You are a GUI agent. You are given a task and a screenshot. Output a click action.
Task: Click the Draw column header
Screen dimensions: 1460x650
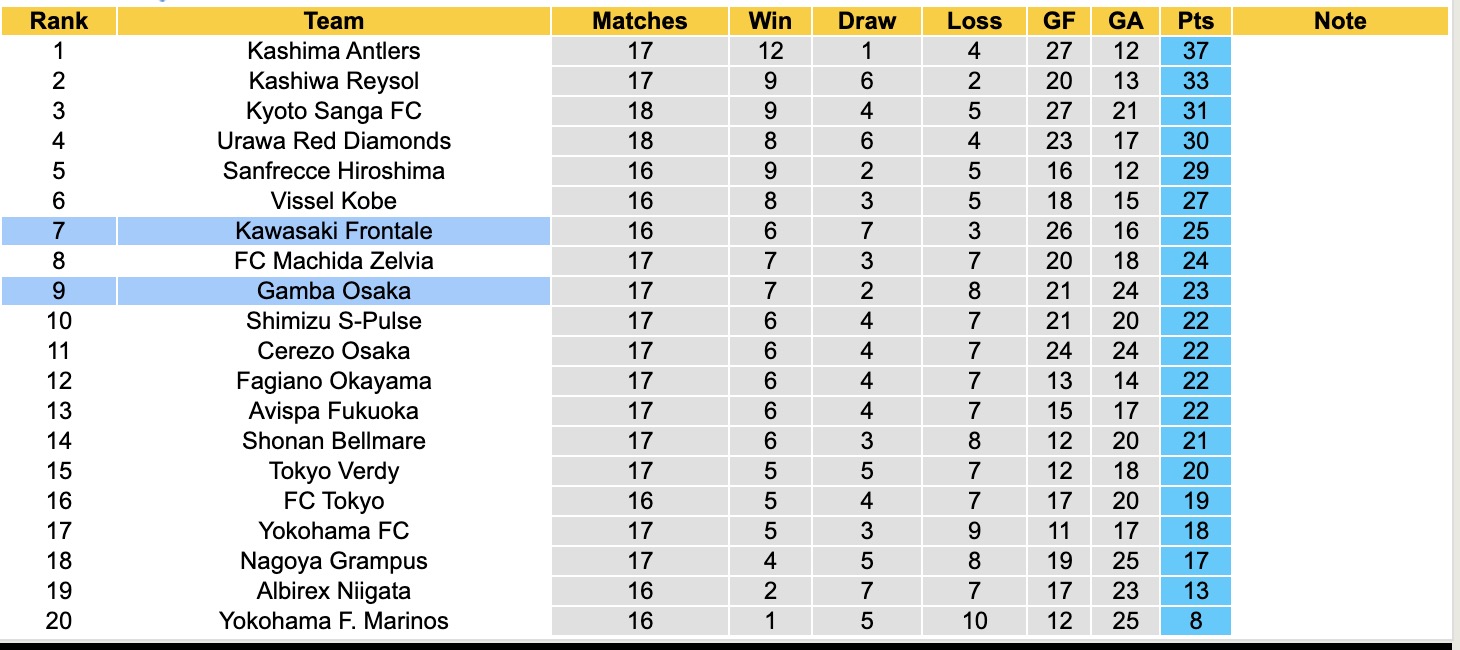coord(867,21)
